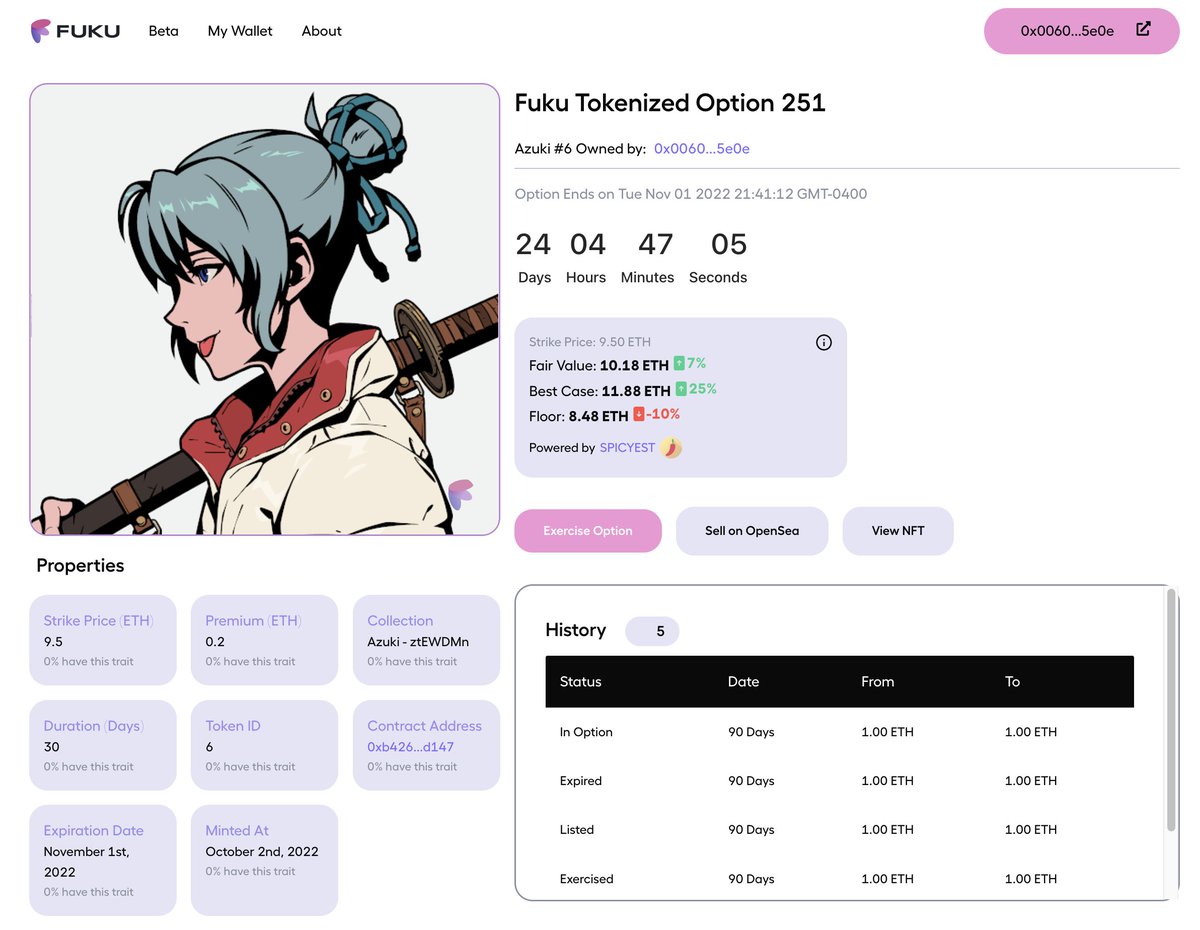Viewport: 1200px width, 930px height.
Task: Click the external link icon in wallet button
Action: coord(1144,29)
